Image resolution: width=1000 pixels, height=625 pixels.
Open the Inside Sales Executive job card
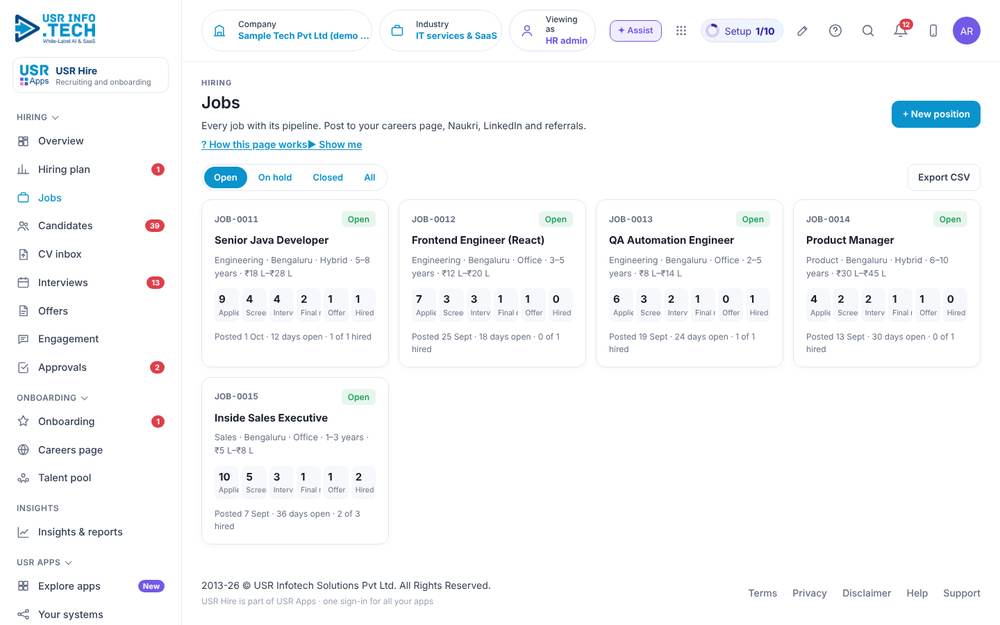tap(295, 460)
